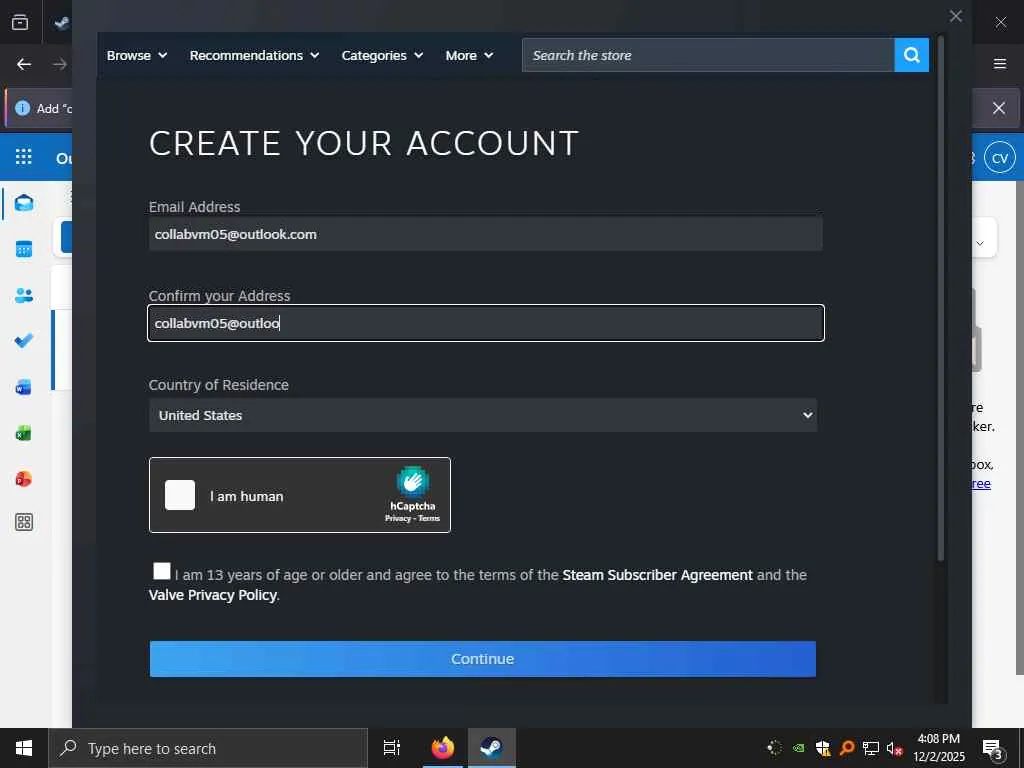This screenshot has height=768, width=1024.
Task: Tick the 13 years of age agreement checkbox
Action: (161, 571)
